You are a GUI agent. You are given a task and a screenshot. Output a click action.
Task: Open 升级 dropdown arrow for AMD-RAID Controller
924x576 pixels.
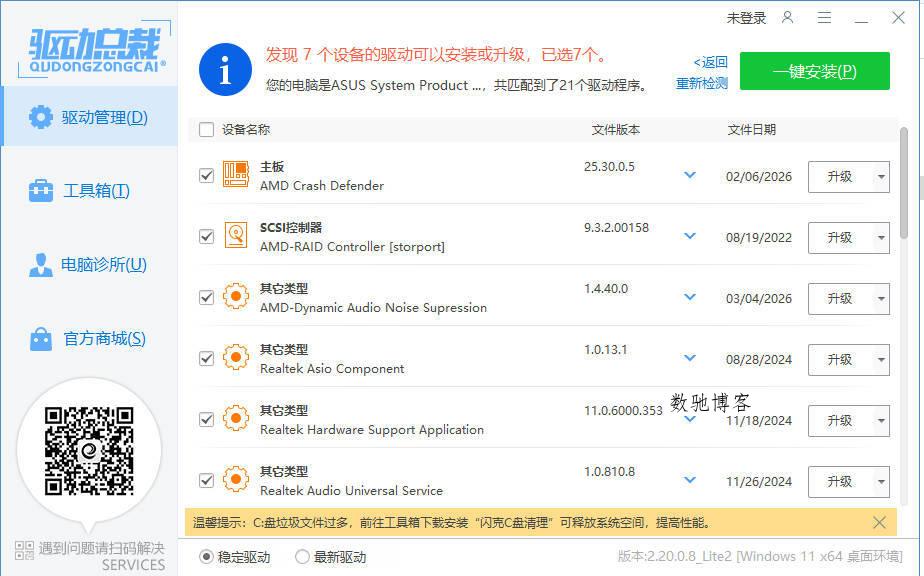[x=881, y=238]
